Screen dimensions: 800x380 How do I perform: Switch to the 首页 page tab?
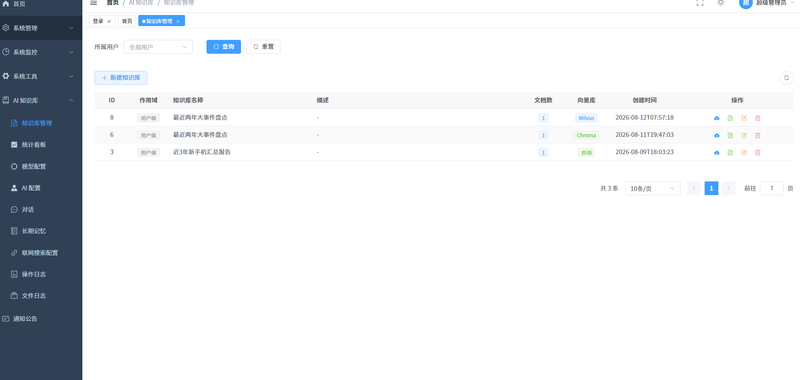pyautogui.click(x=127, y=21)
